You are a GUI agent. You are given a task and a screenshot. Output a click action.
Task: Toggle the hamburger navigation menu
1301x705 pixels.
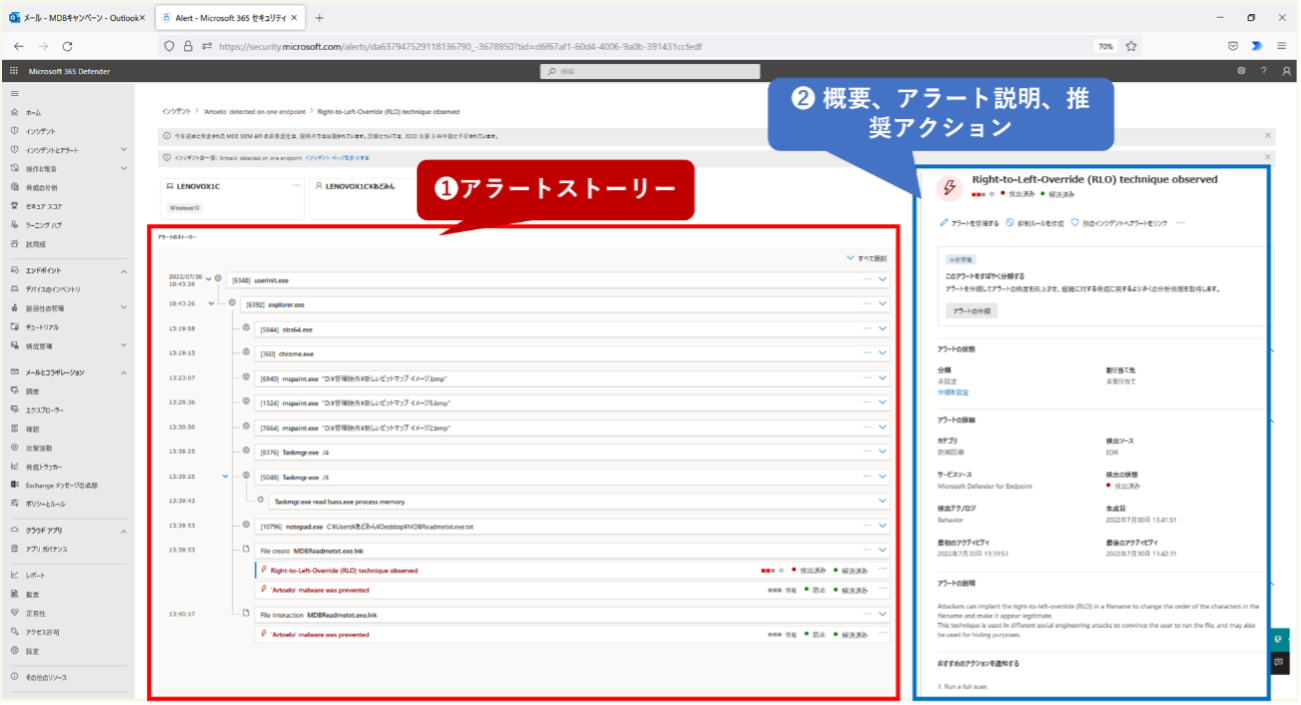pyautogui.click(x=14, y=93)
